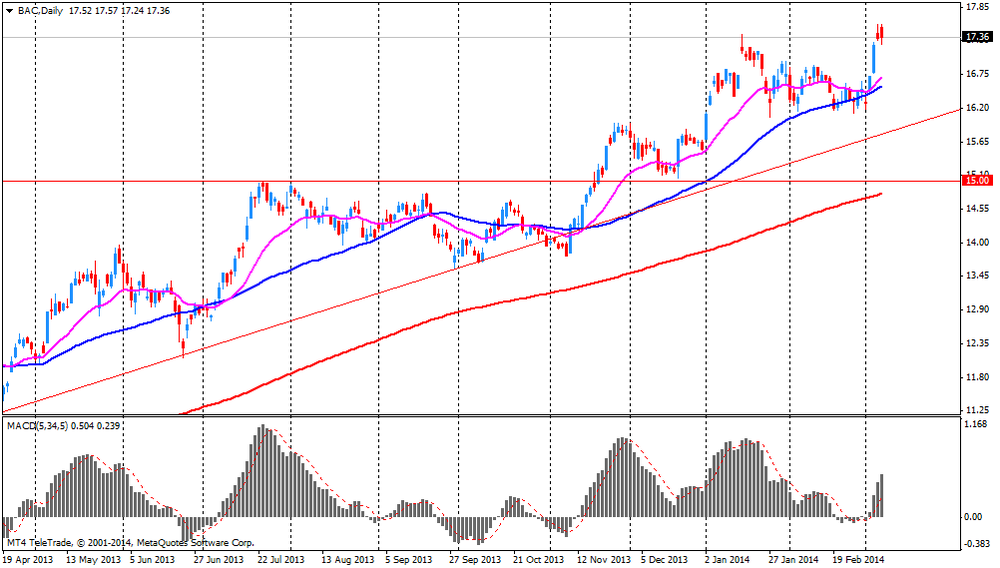Click the 21 Oct 2013 date label
This screenshot has height=568, width=1000.
point(539,560)
